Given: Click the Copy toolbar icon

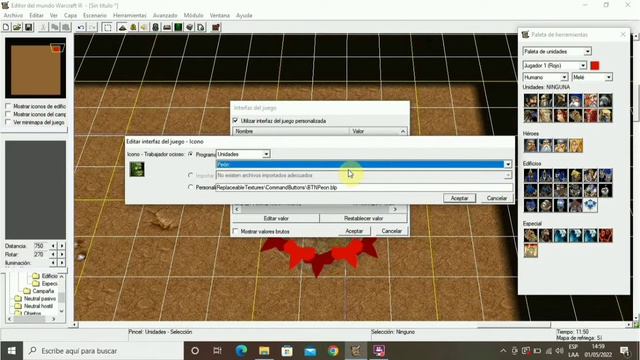Looking at the screenshot, I should (x=54, y=27).
